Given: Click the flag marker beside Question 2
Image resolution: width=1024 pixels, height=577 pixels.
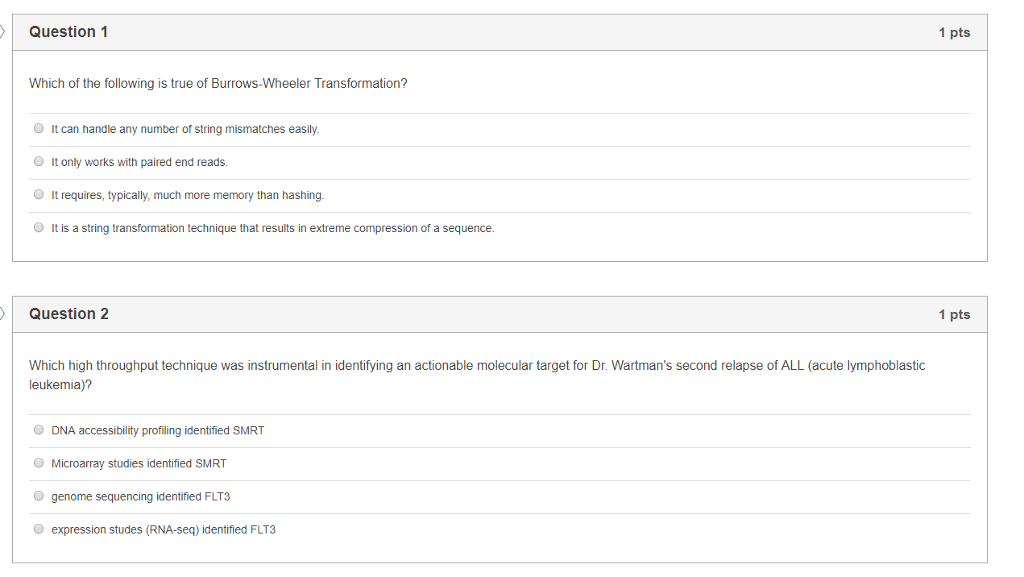Looking at the screenshot, I should pyautogui.click(x=2, y=313).
